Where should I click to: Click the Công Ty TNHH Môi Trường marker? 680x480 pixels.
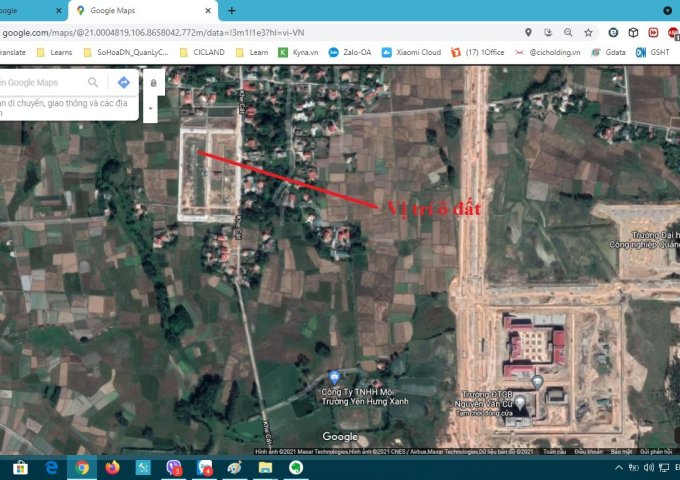[x=332, y=375]
